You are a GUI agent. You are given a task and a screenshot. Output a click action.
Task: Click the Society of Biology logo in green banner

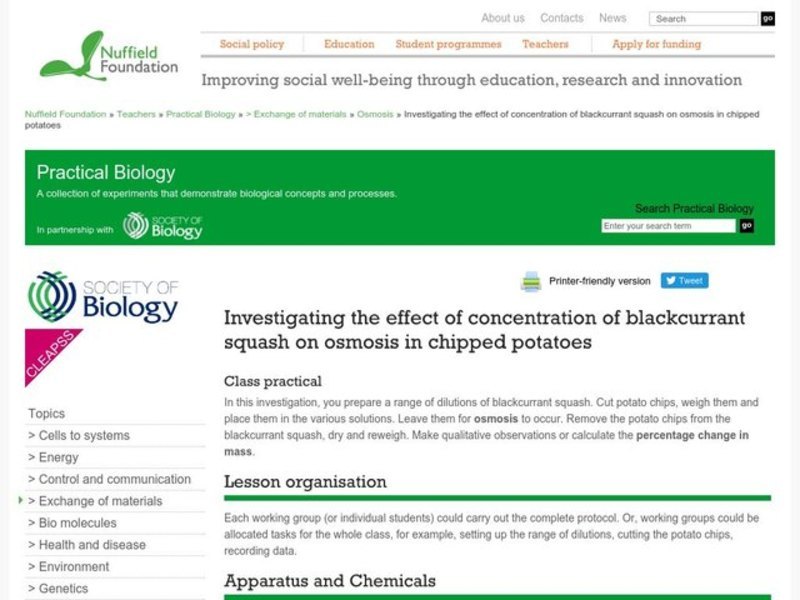162,226
